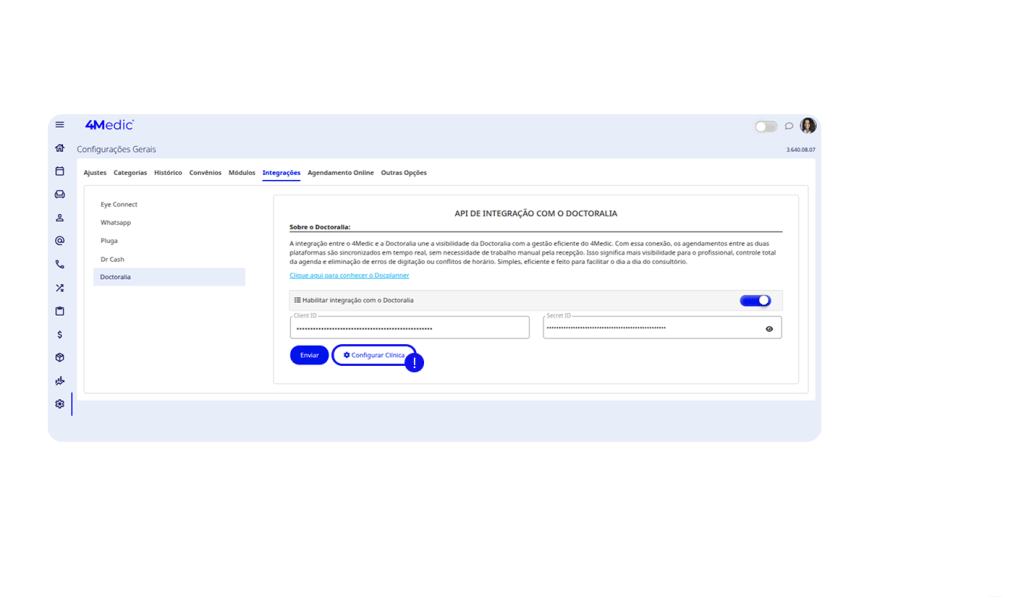This screenshot has width=1024, height=598.
Task: Click the box inventory sidebar icon
Action: coord(59,358)
